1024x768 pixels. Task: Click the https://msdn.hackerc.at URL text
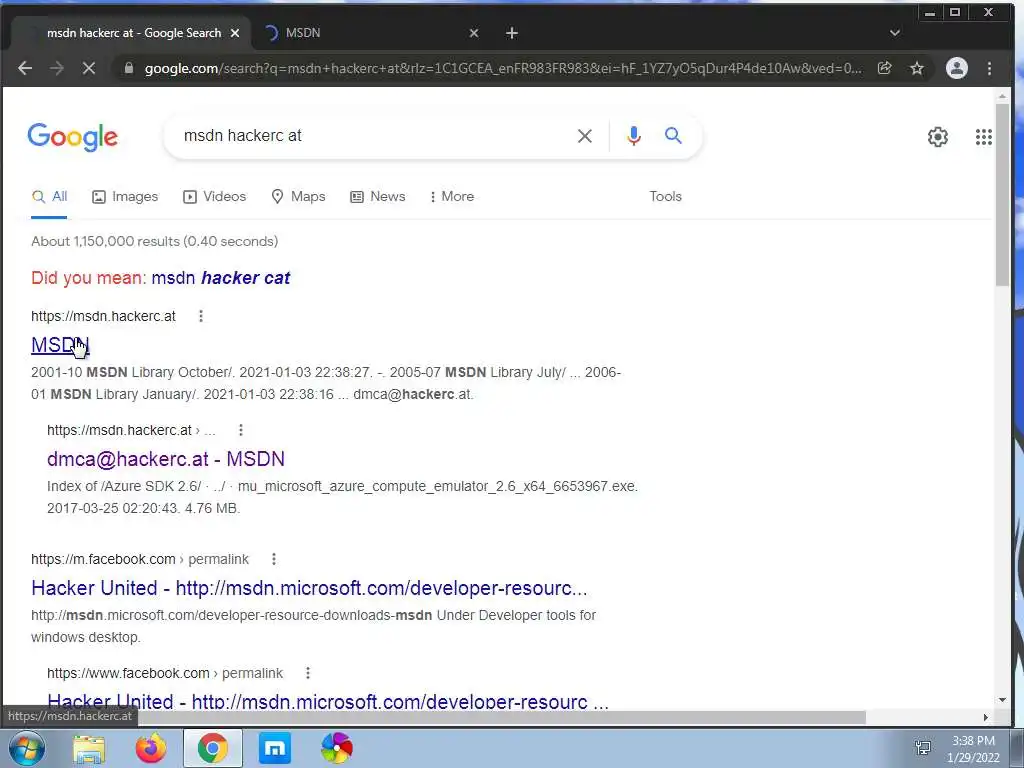(x=103, y=316)
